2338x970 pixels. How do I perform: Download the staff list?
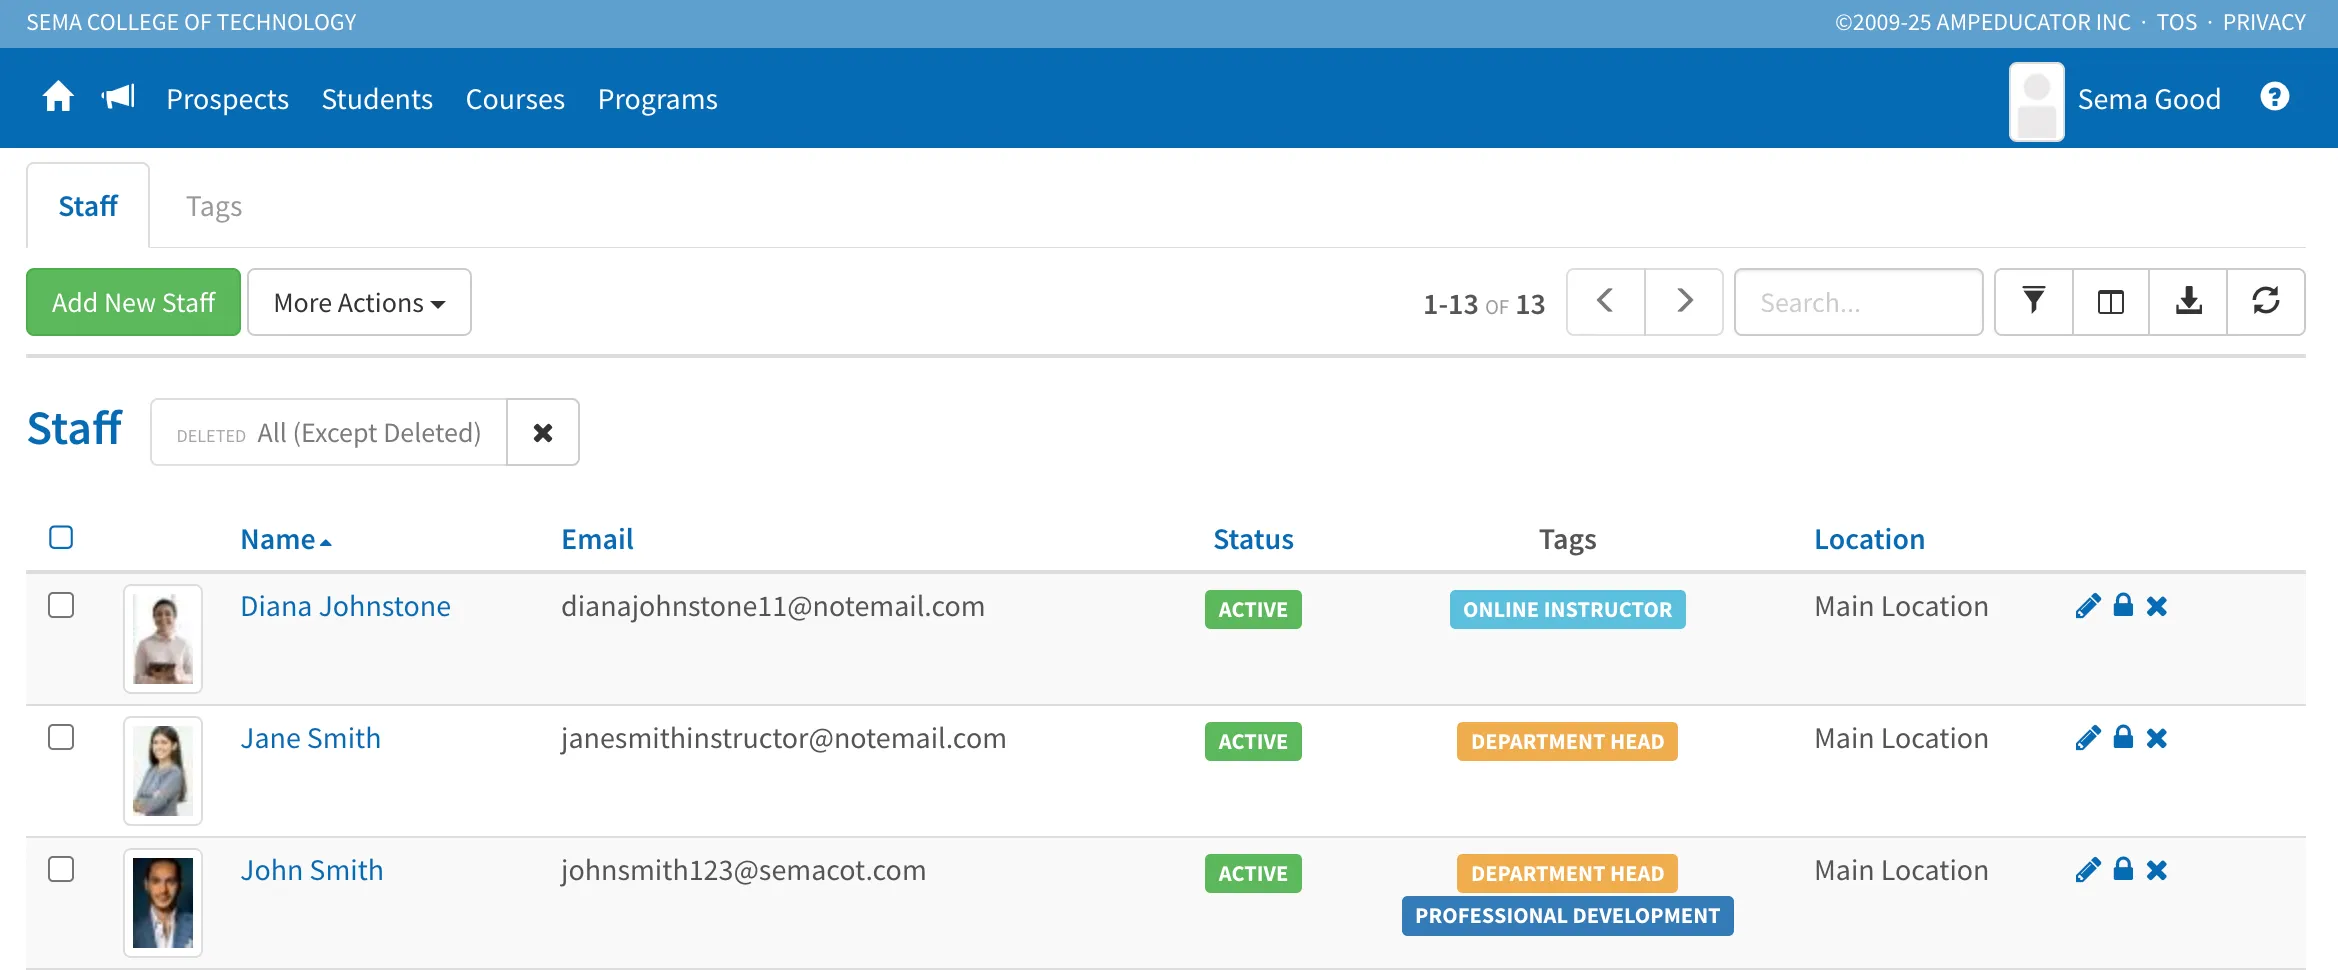click(x=2188, y=301)
